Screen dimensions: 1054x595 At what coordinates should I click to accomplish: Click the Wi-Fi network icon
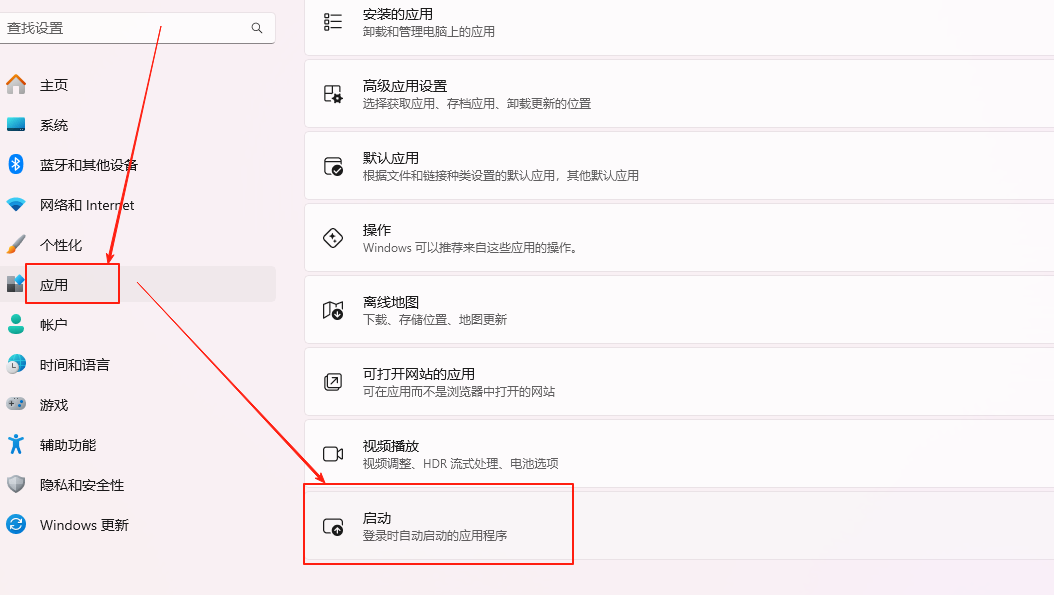[16, 204]
